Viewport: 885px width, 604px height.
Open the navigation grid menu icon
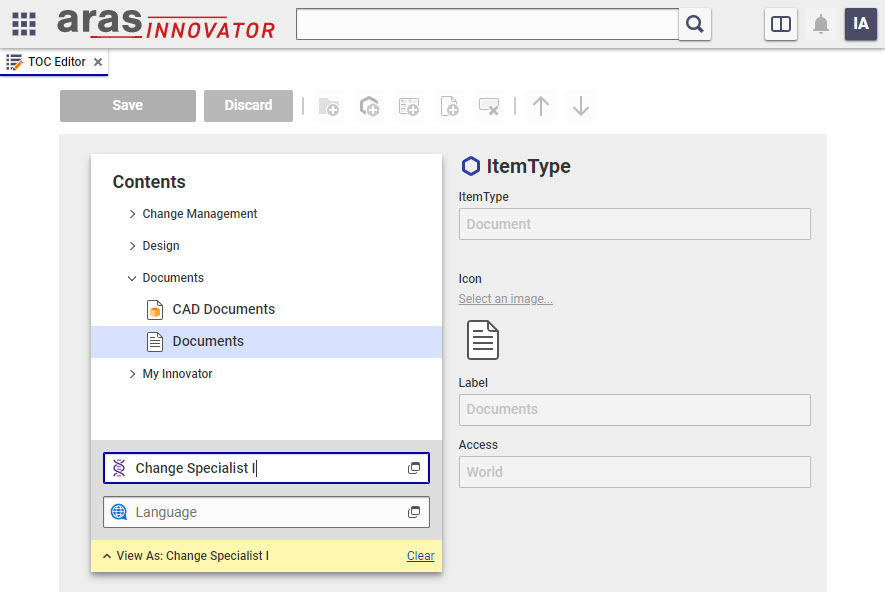[24, 24]
